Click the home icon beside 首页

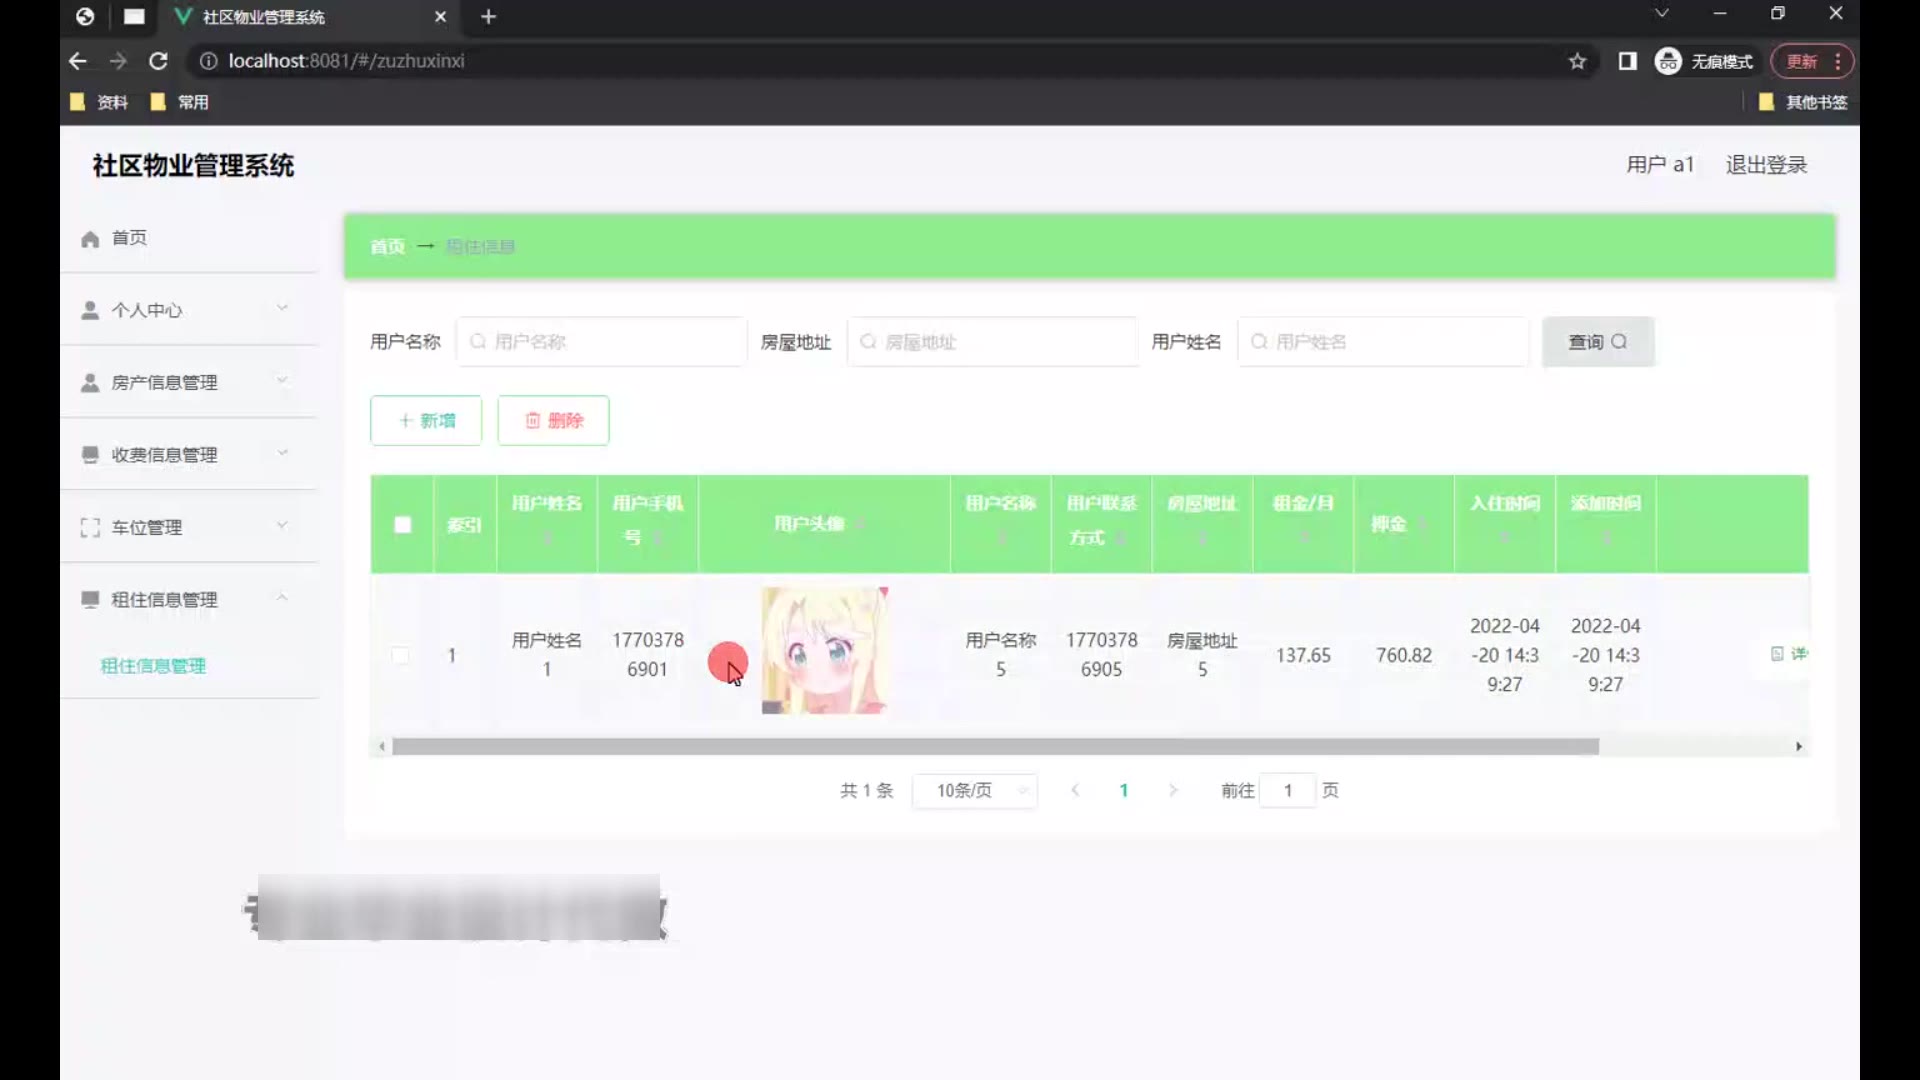coord(90,239)
